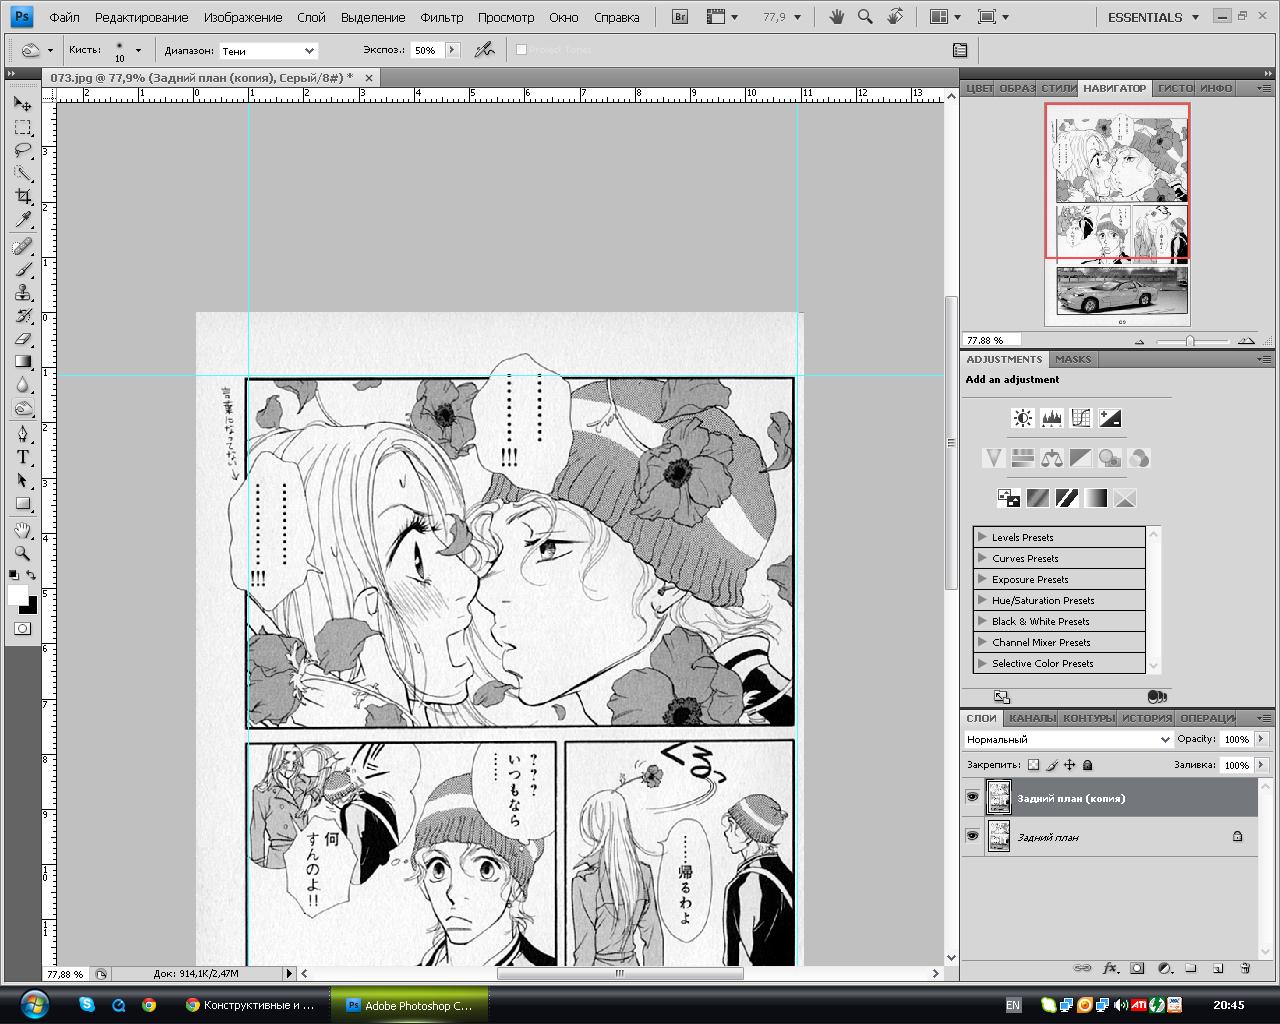Open Chrome task Конструктивные и ... in taskbar
This screenshot has width=1280, height=1024.
[252, 1005]
